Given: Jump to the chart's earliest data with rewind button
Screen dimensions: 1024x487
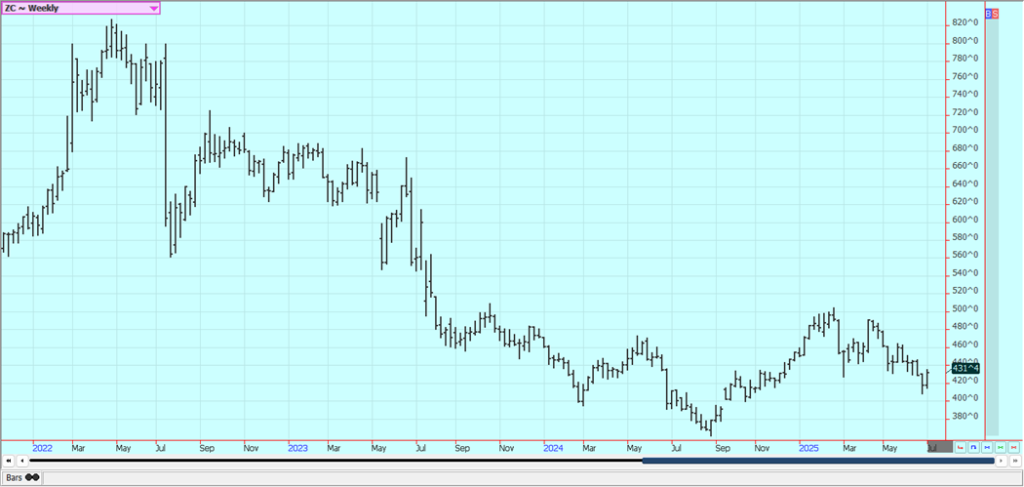Looking at the screenshot, I should pos(8,461).
